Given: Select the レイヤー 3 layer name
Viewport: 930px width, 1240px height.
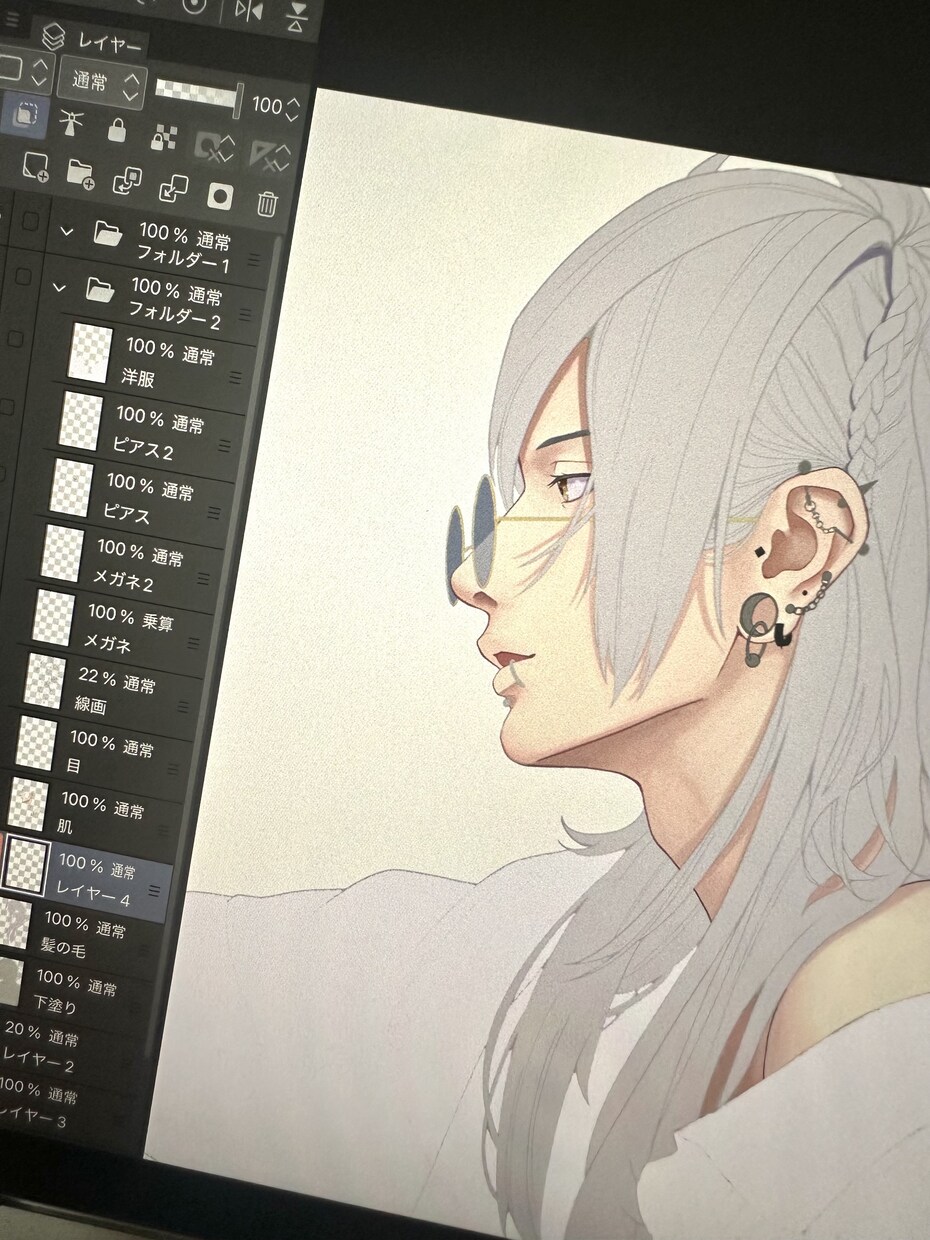Looking at the screenshot, I should coord(32,1119).
